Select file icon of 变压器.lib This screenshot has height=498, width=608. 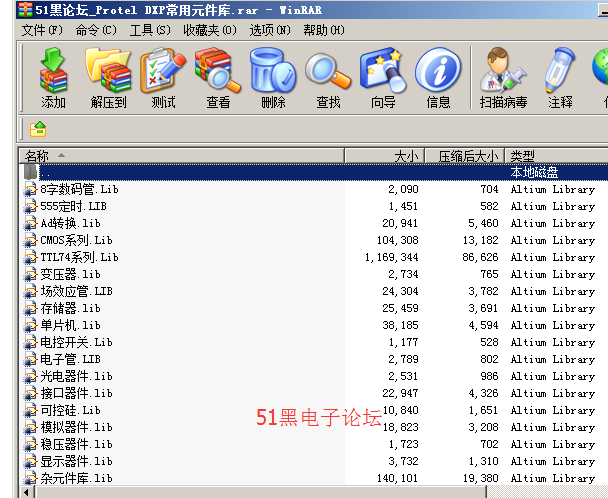[x=31, y=274]
